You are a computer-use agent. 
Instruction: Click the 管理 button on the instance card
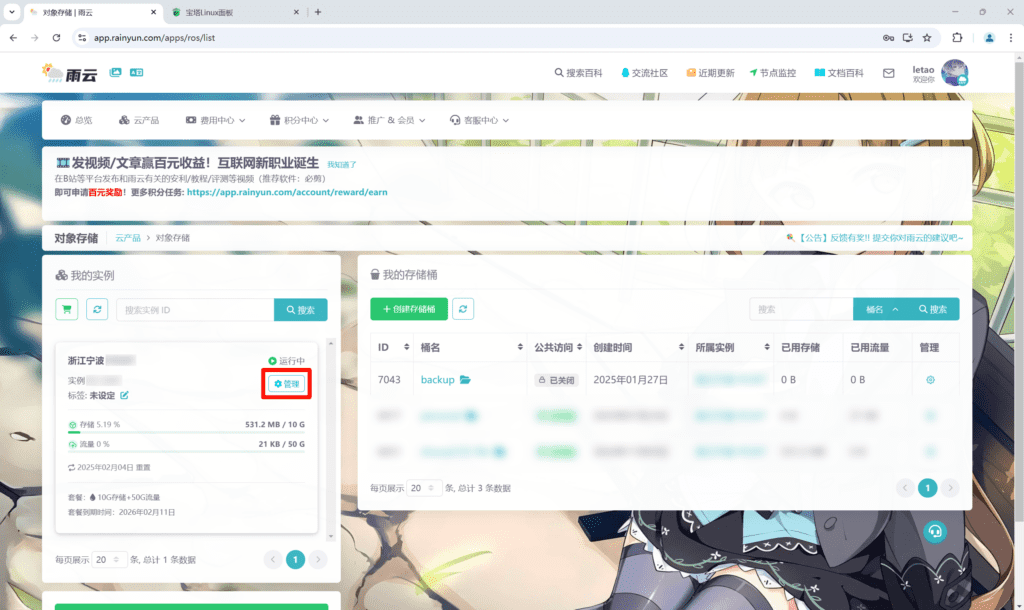click(287, 384)
